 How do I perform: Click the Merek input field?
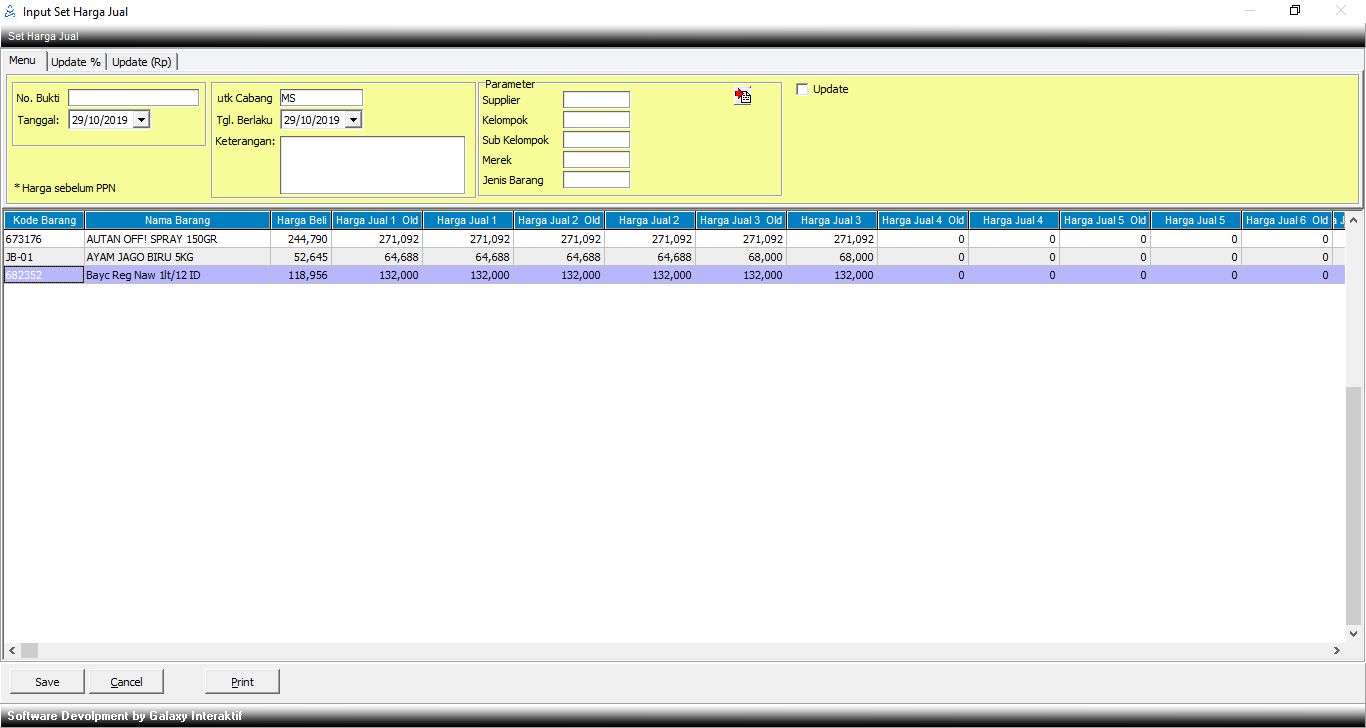pos(596,160)
